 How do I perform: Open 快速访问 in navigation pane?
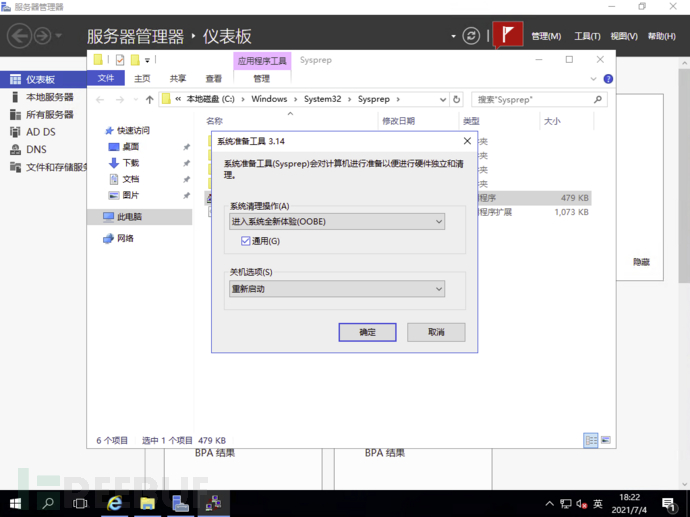click(133, 131)
